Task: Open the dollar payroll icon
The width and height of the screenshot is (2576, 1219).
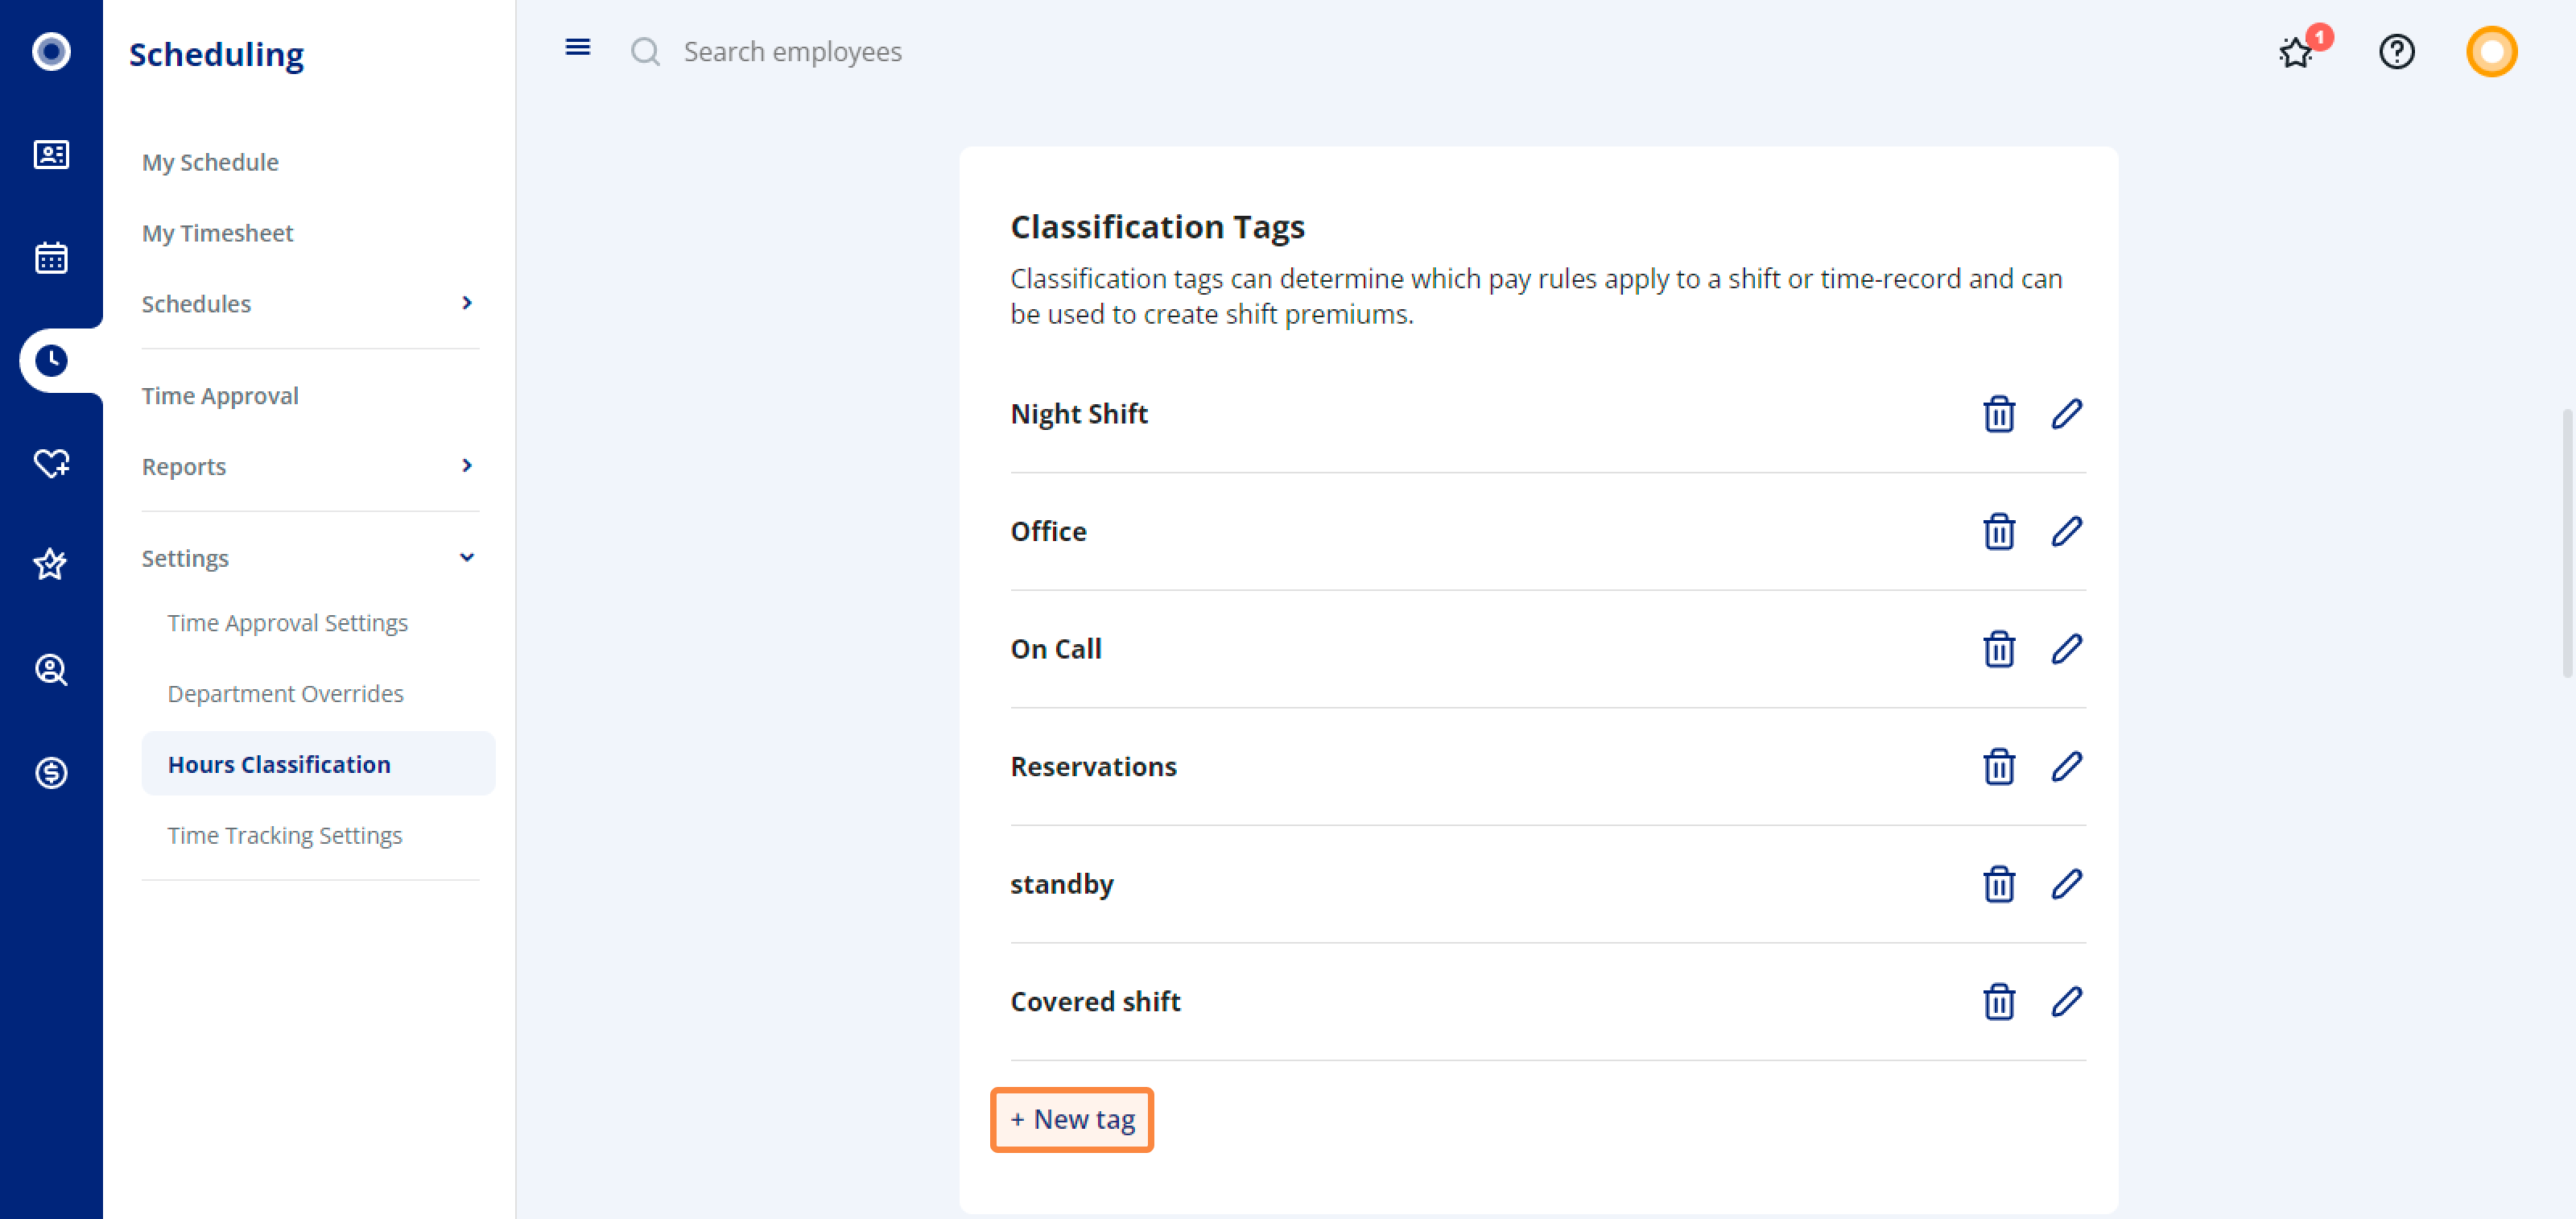Action: (x=51, y=772)
